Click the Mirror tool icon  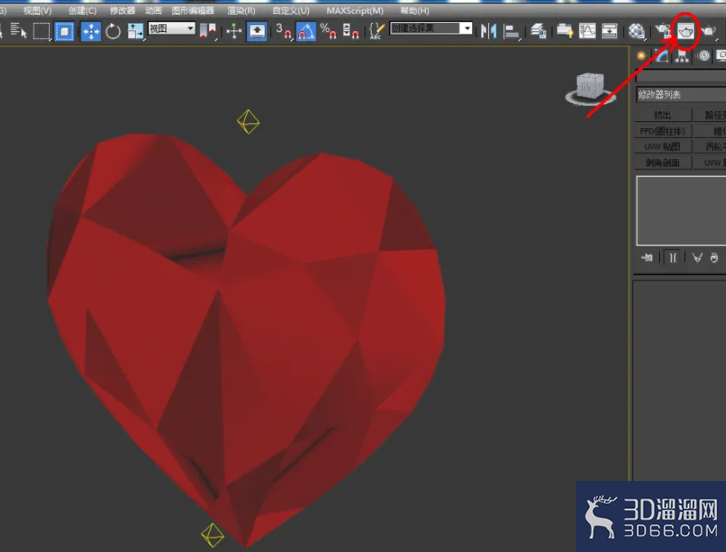pyautogui.click(x=488, y=31)
